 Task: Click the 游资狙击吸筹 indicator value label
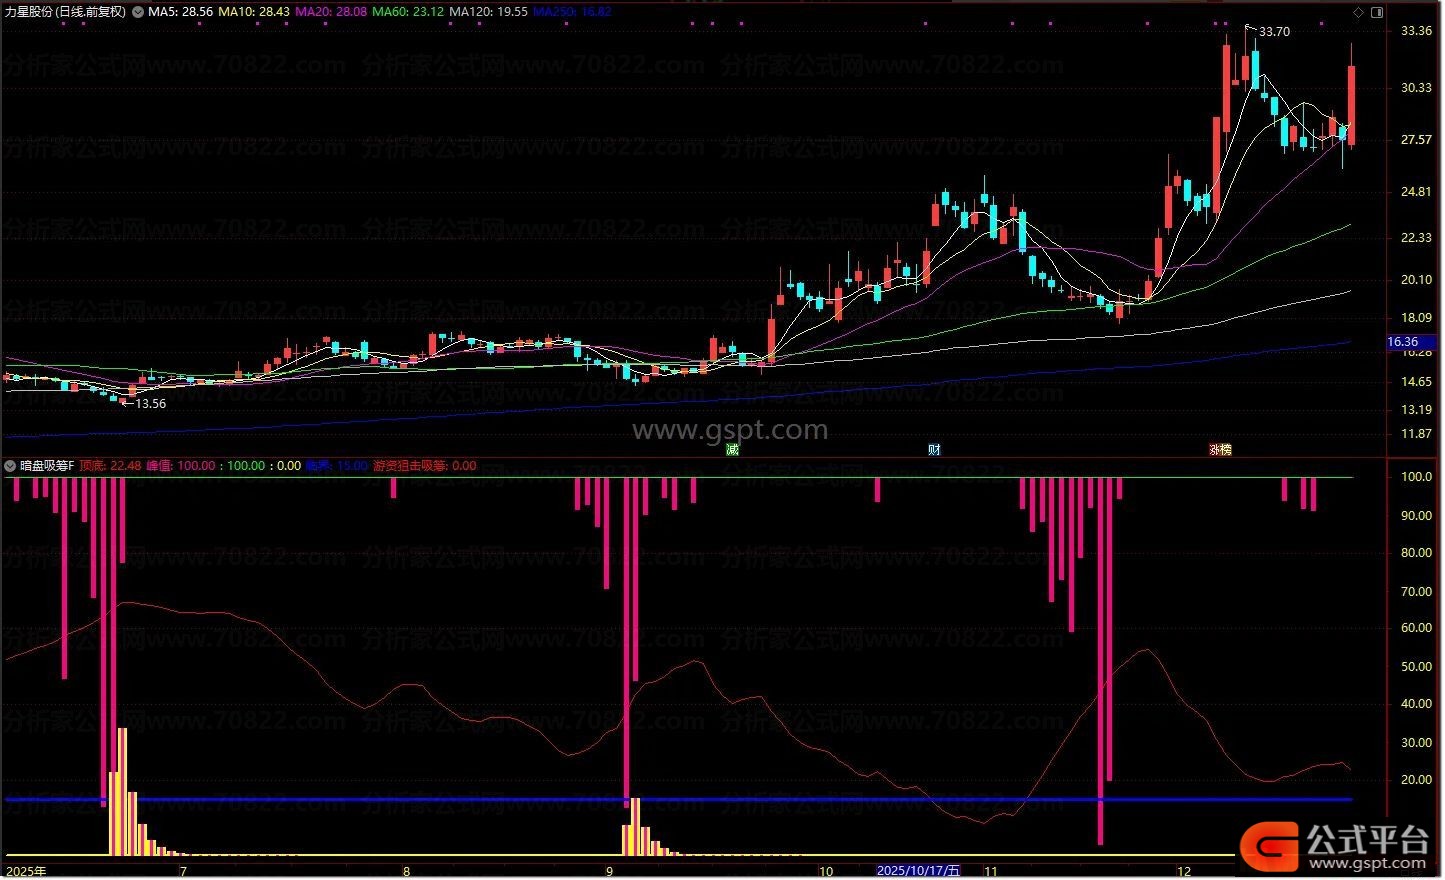tap(424, 466)
